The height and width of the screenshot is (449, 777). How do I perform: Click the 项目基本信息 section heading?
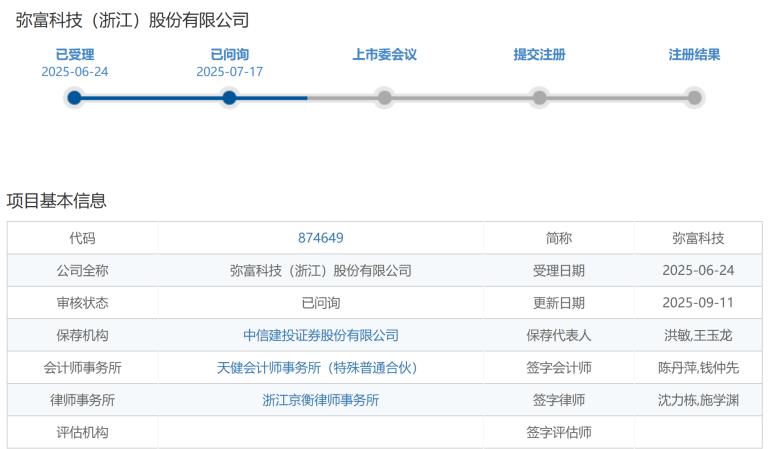56,201
